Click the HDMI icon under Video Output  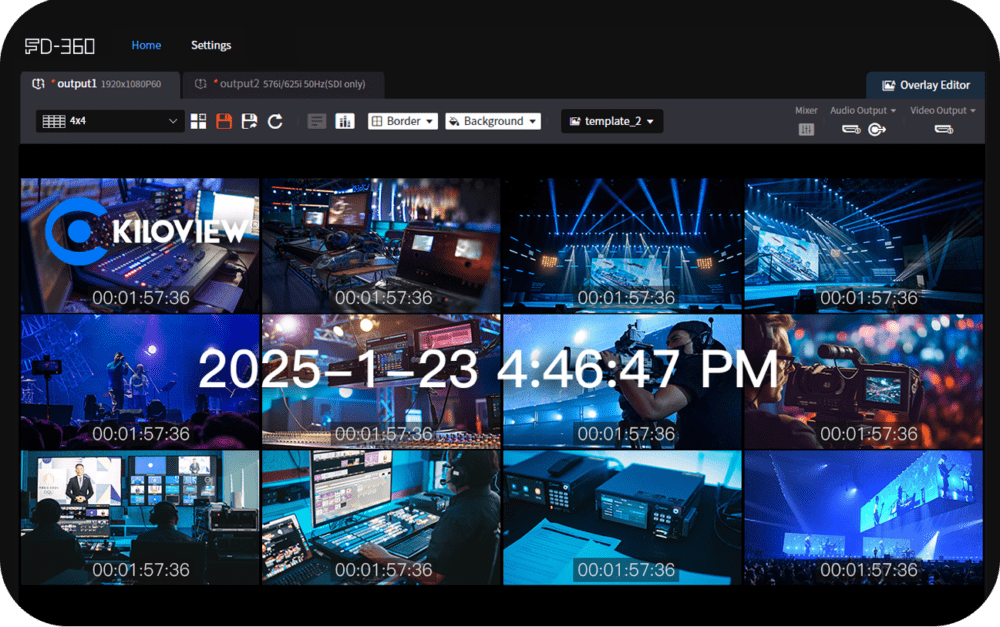943,129
